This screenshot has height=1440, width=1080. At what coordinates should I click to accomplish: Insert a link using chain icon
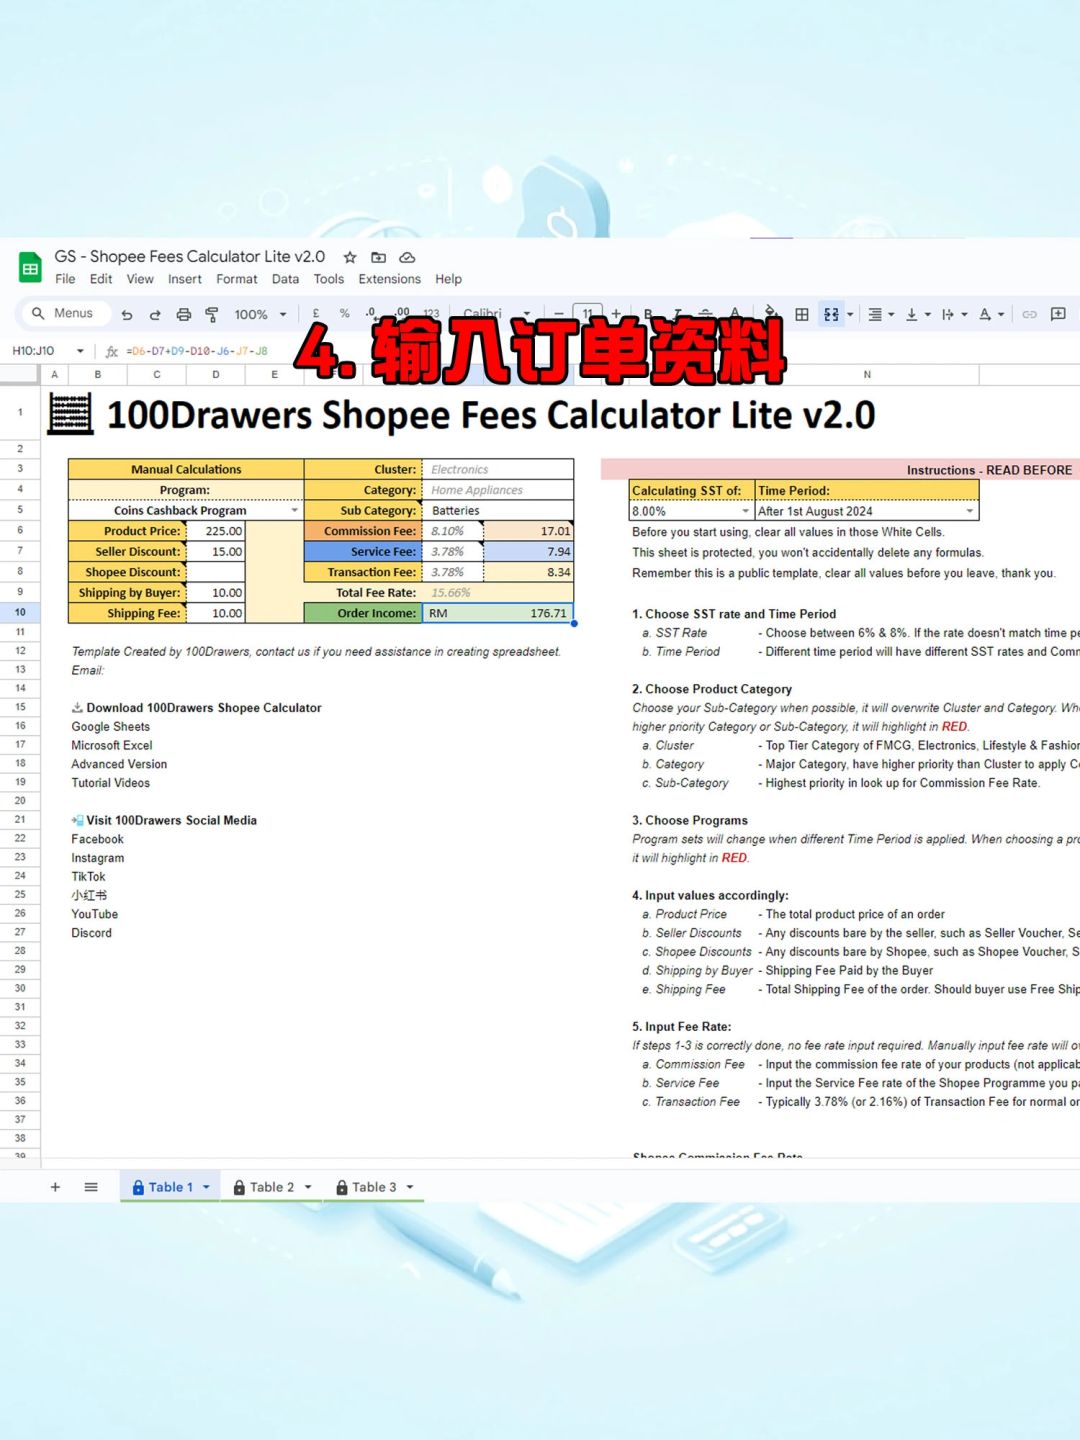[1029, 314]
